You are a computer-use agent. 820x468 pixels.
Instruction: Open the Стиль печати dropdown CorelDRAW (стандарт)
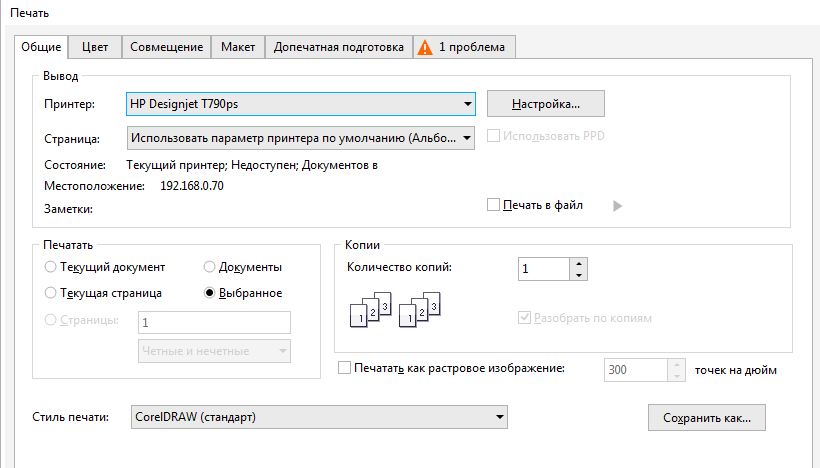tap(319, 417)
